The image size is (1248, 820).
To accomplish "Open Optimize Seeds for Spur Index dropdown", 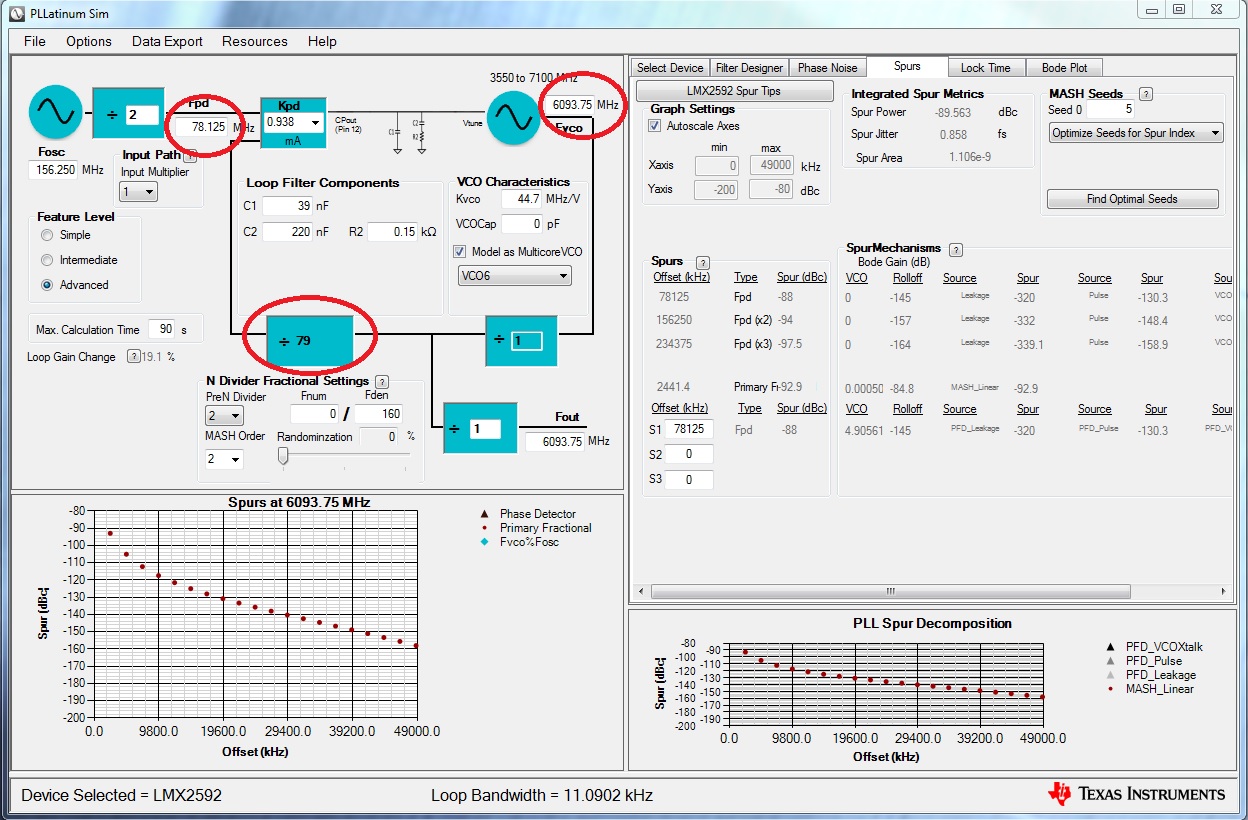I will point(1136,133).
